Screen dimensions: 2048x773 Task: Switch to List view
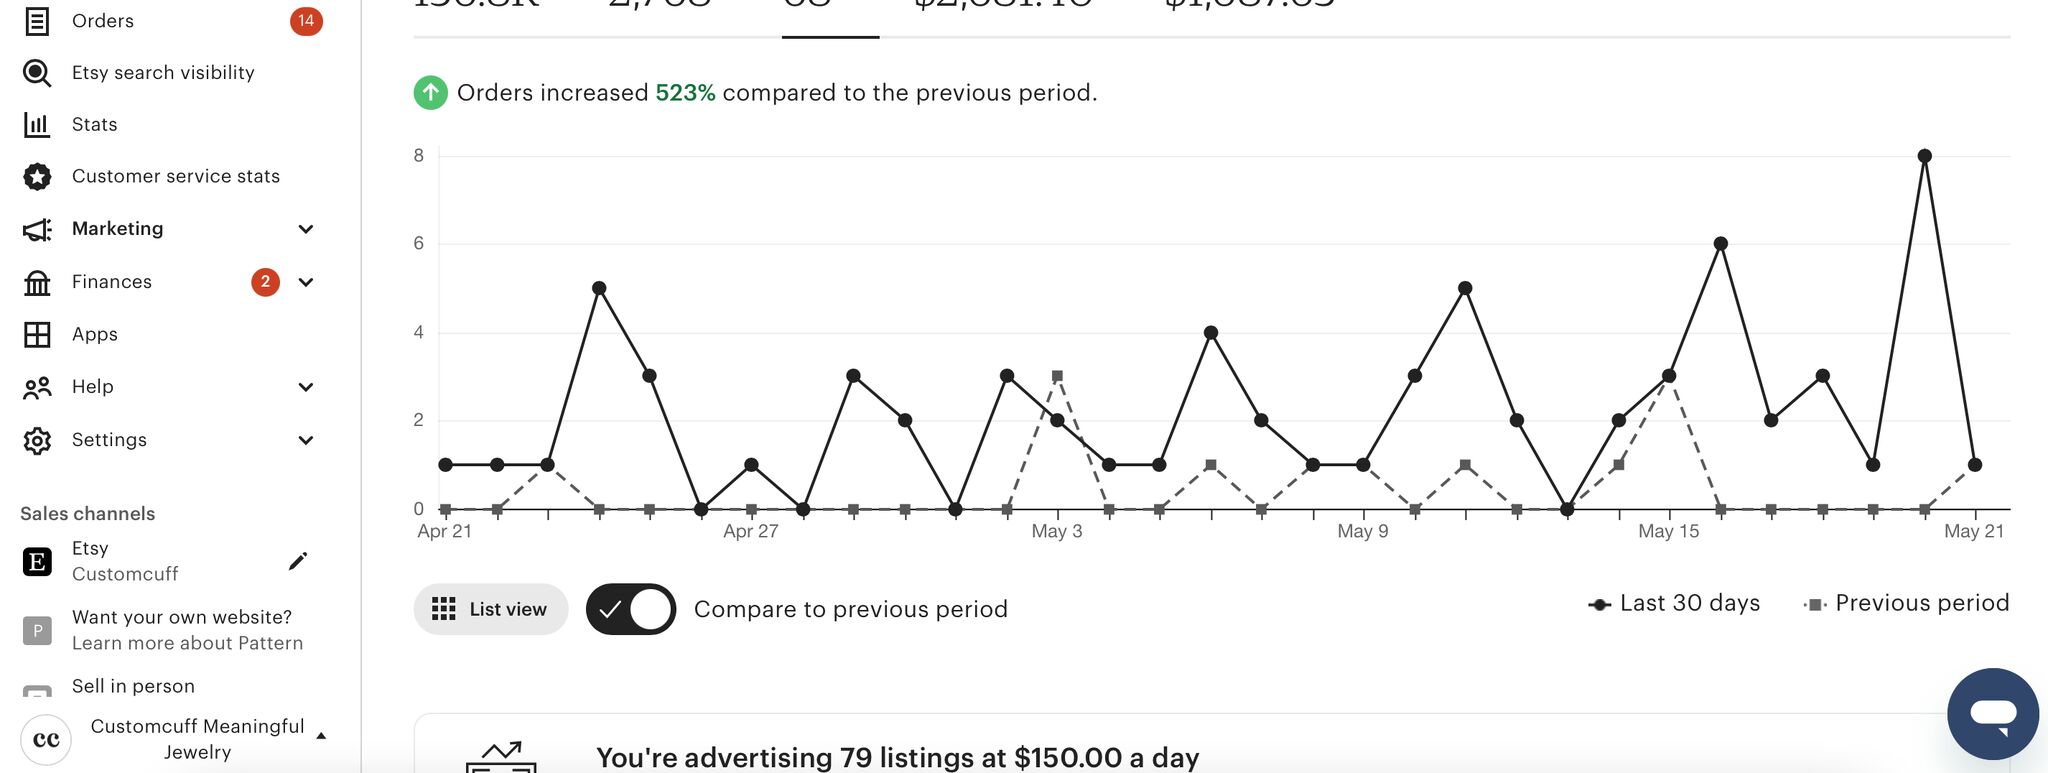pos(490,609)
